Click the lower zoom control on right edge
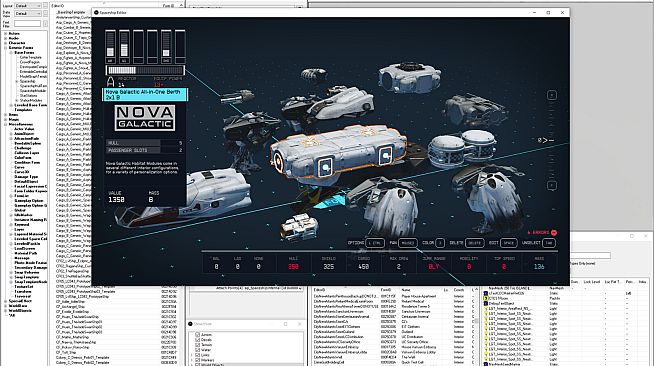Screen dimensions: 654x366 [x=551, y=185]
